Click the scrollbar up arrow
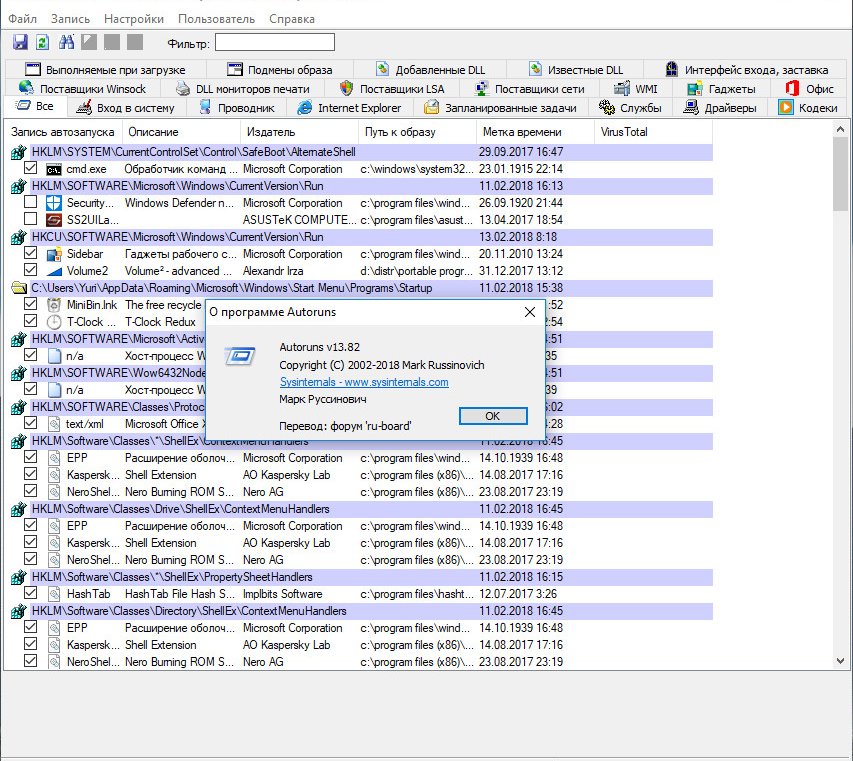This screenshot has width=853, height=761. [x=840, y=130]
